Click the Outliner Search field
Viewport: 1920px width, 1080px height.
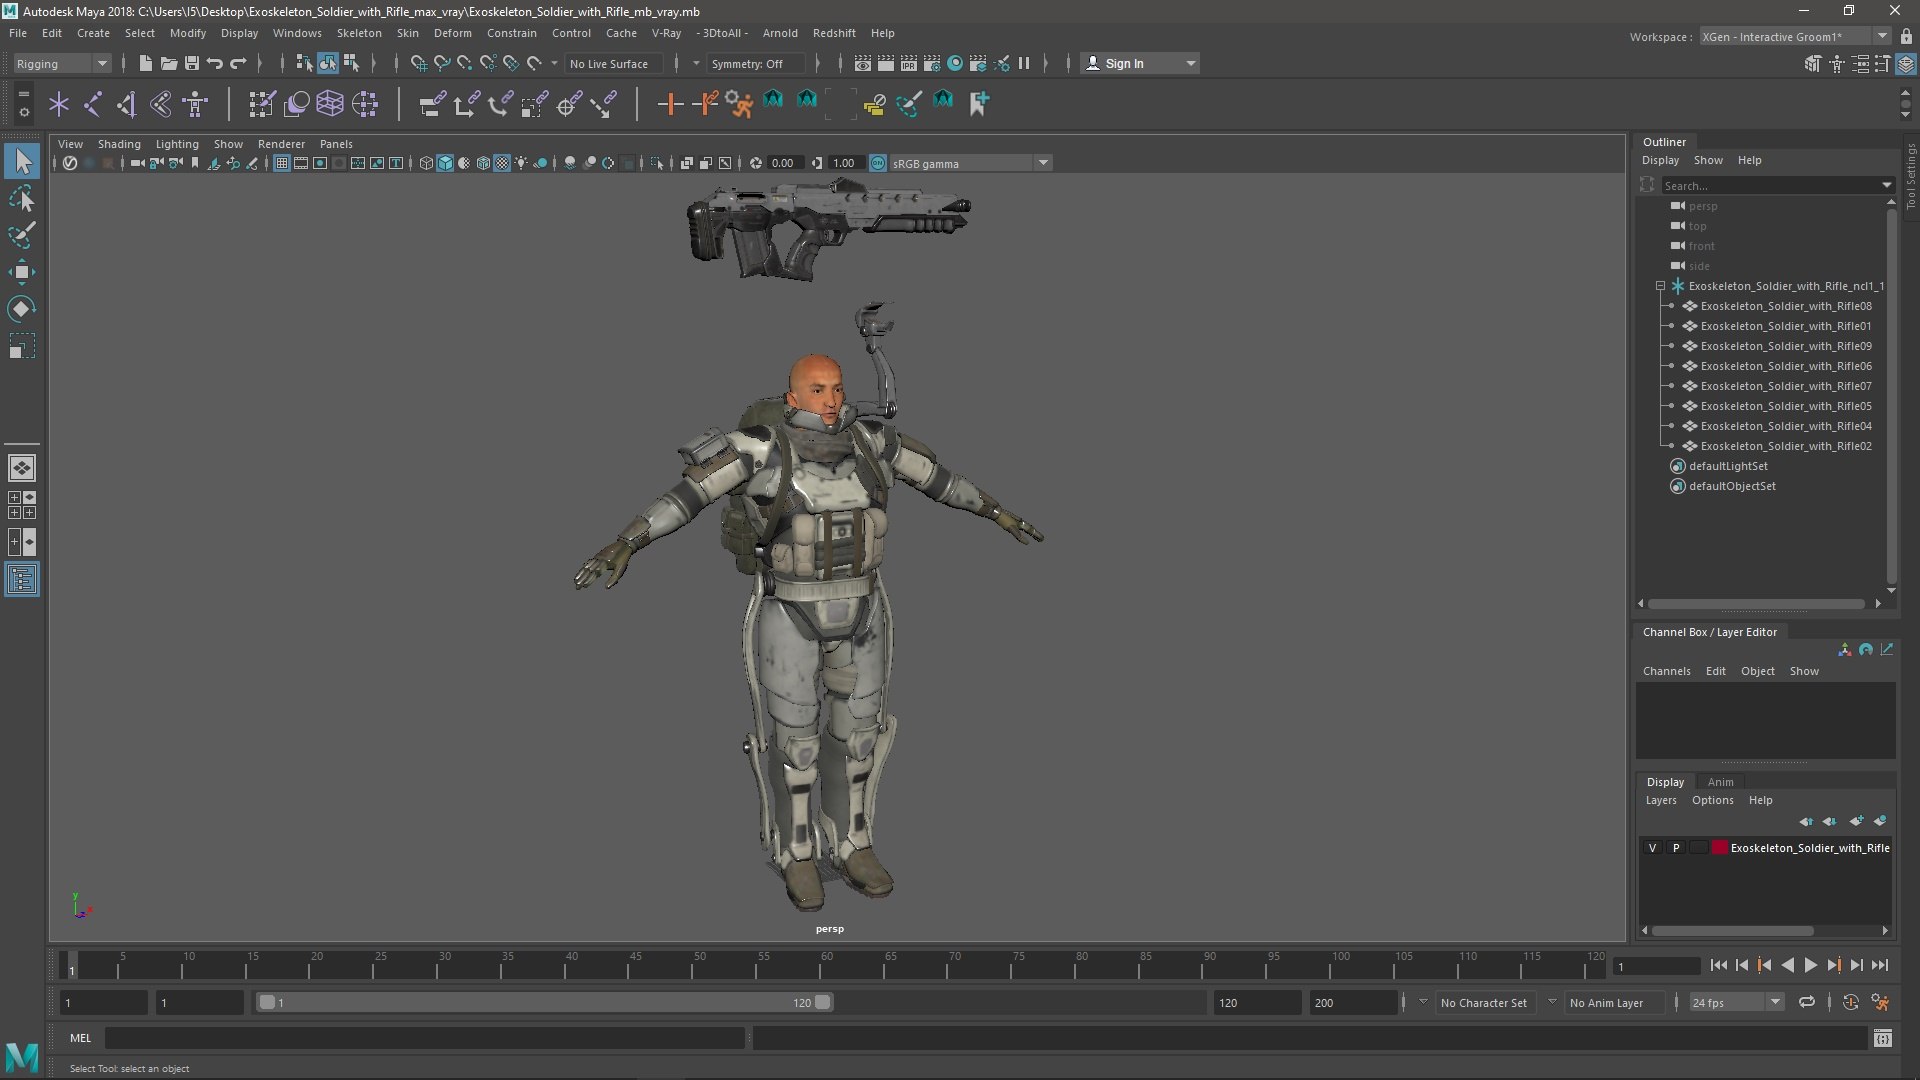pos(1777,185)
